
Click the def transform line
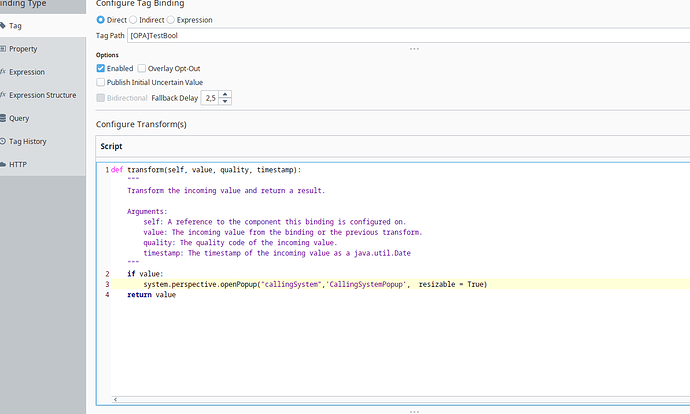point(206,170)
